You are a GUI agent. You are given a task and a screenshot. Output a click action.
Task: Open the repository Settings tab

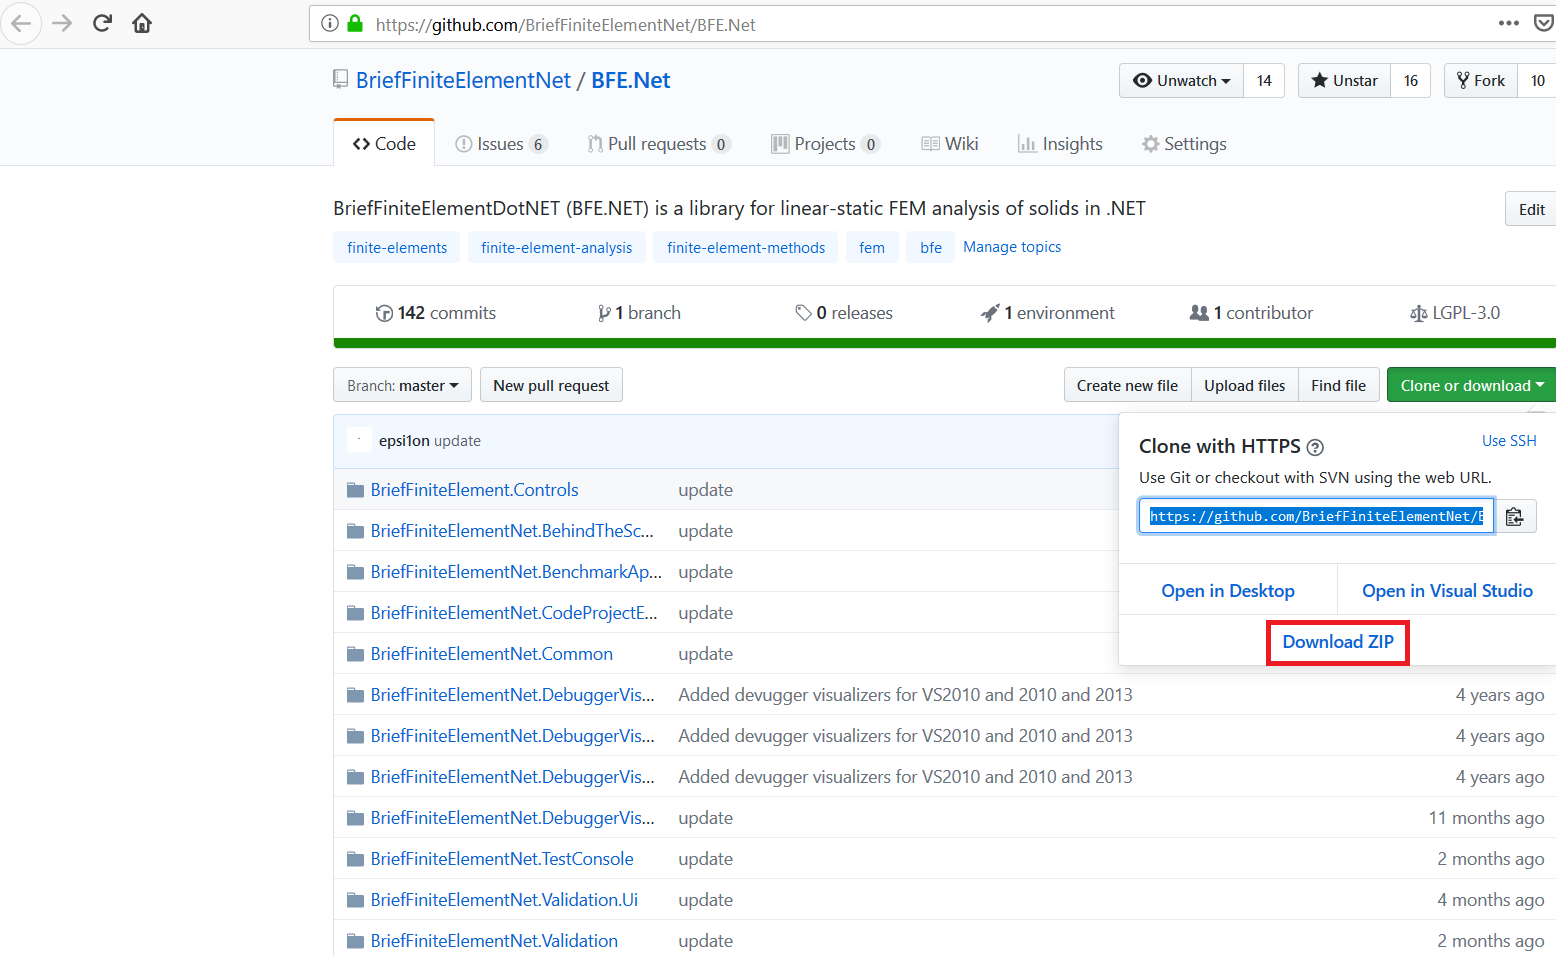(x=1184, y=144)
